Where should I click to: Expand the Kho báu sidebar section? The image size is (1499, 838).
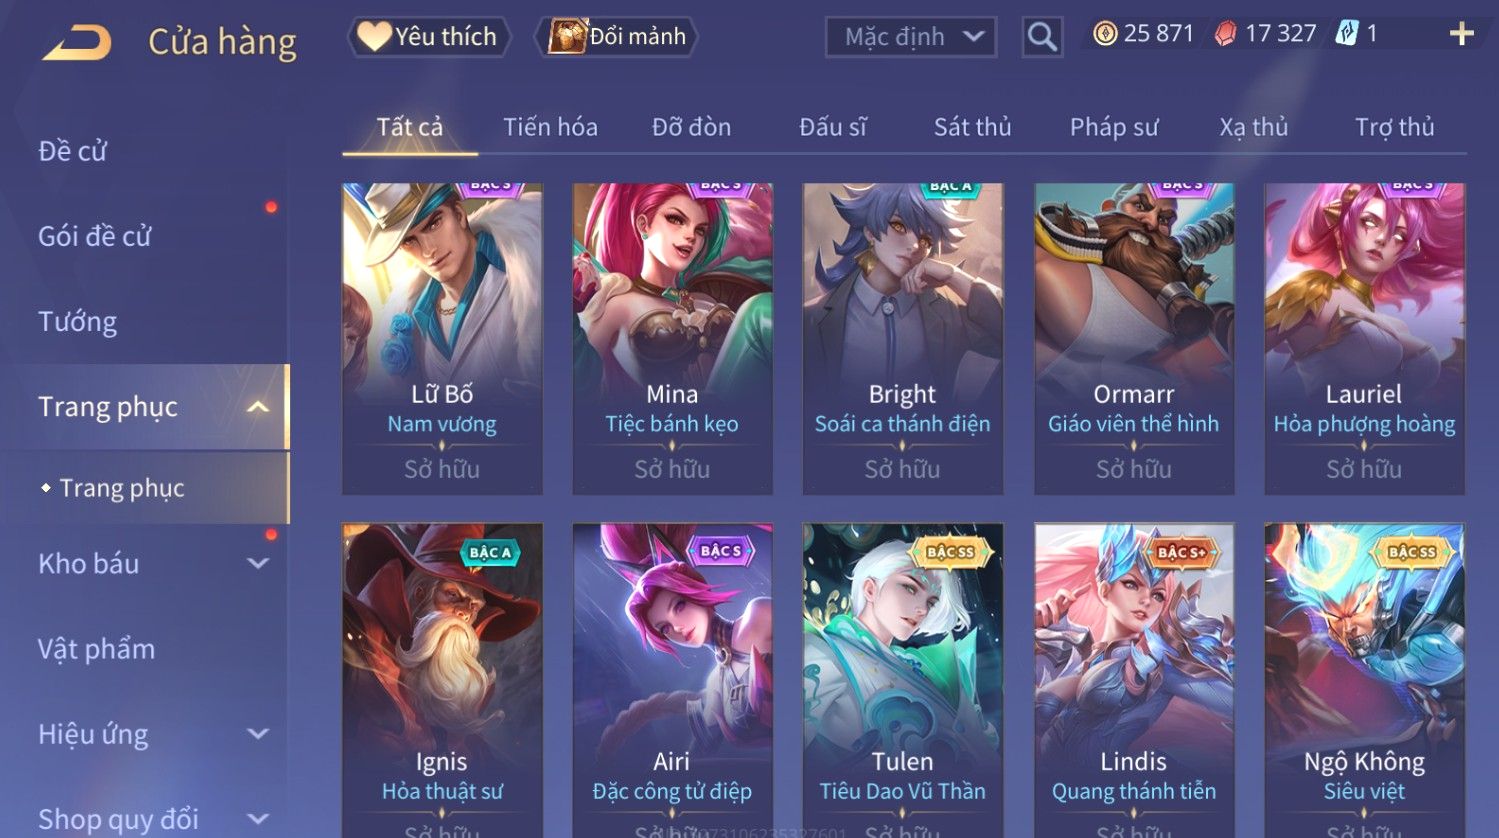point(257,564)
